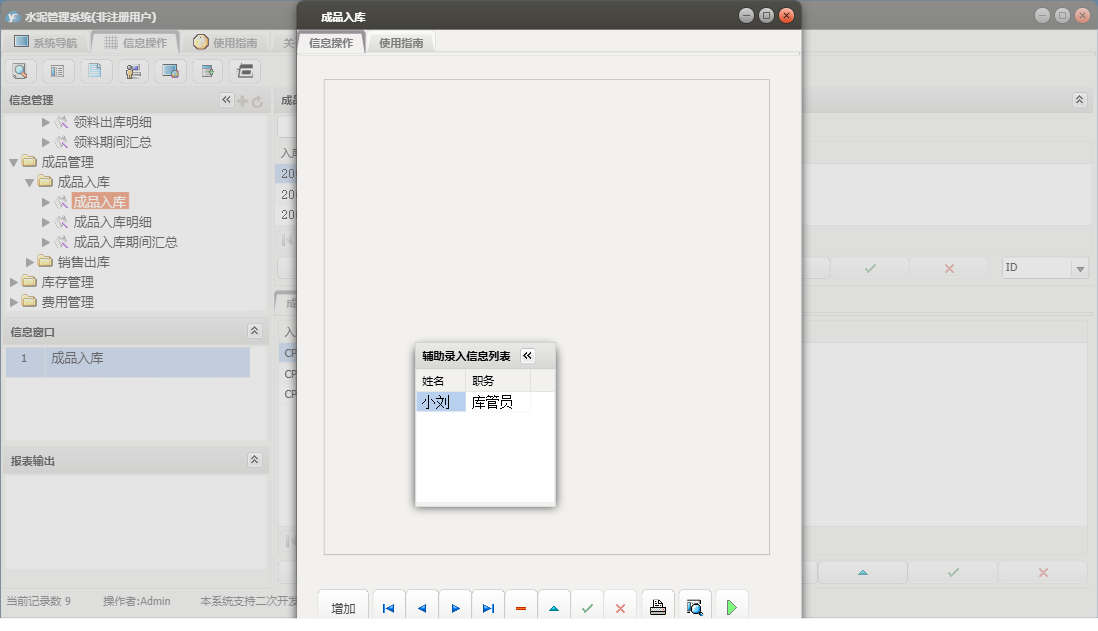
Task: Switch to 使用指南 tab in 成品入库 dialog
Action: [x=401, y=43]
